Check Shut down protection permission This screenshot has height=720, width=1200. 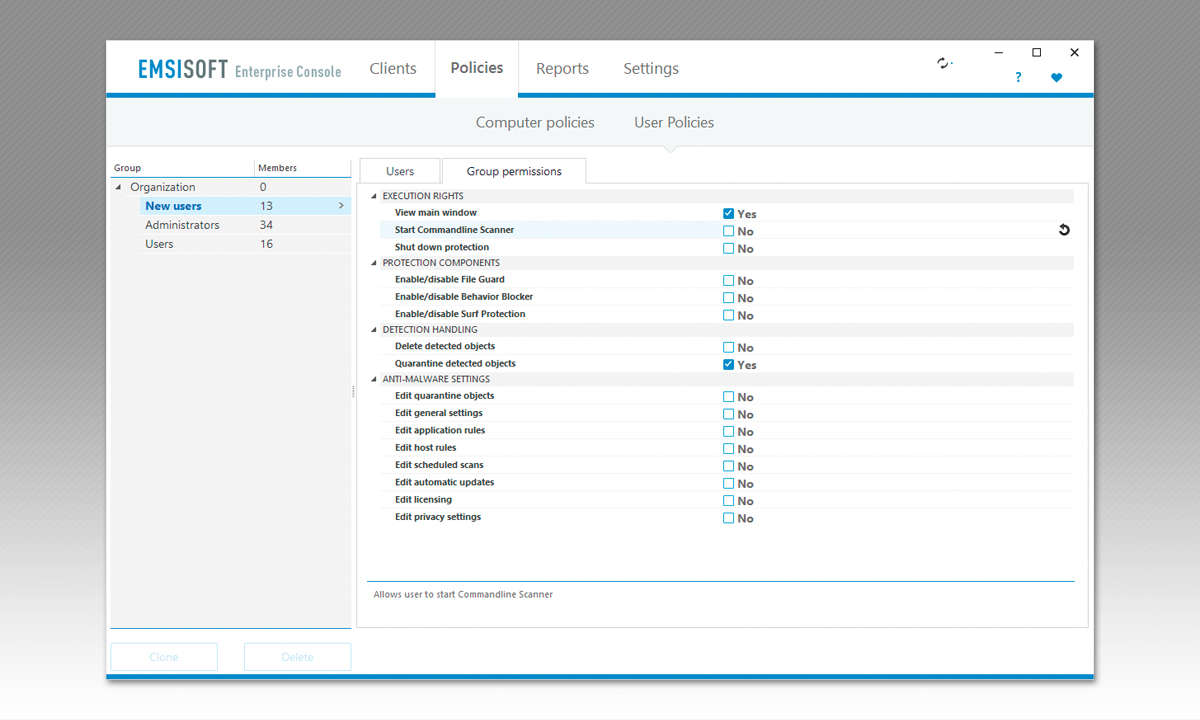(729, 248)
